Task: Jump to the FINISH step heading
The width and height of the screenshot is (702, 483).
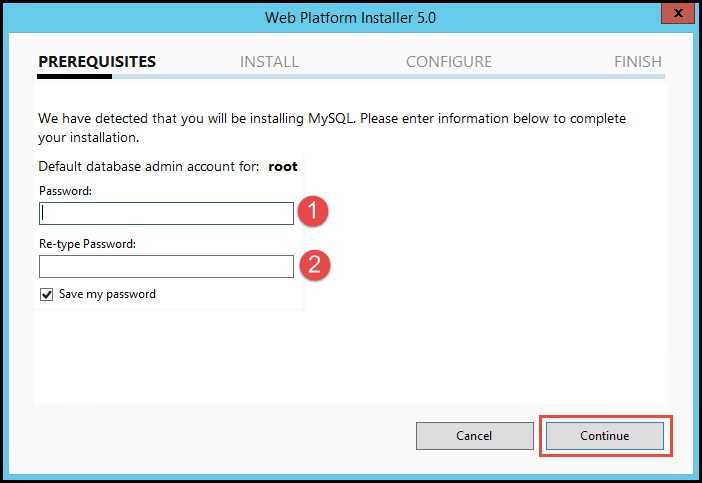Action: coord(637,62)
